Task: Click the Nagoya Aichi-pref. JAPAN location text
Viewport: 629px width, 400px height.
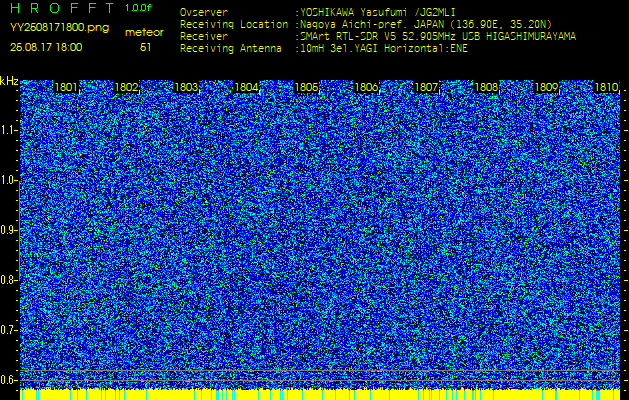Action: [x=426, y=24]
